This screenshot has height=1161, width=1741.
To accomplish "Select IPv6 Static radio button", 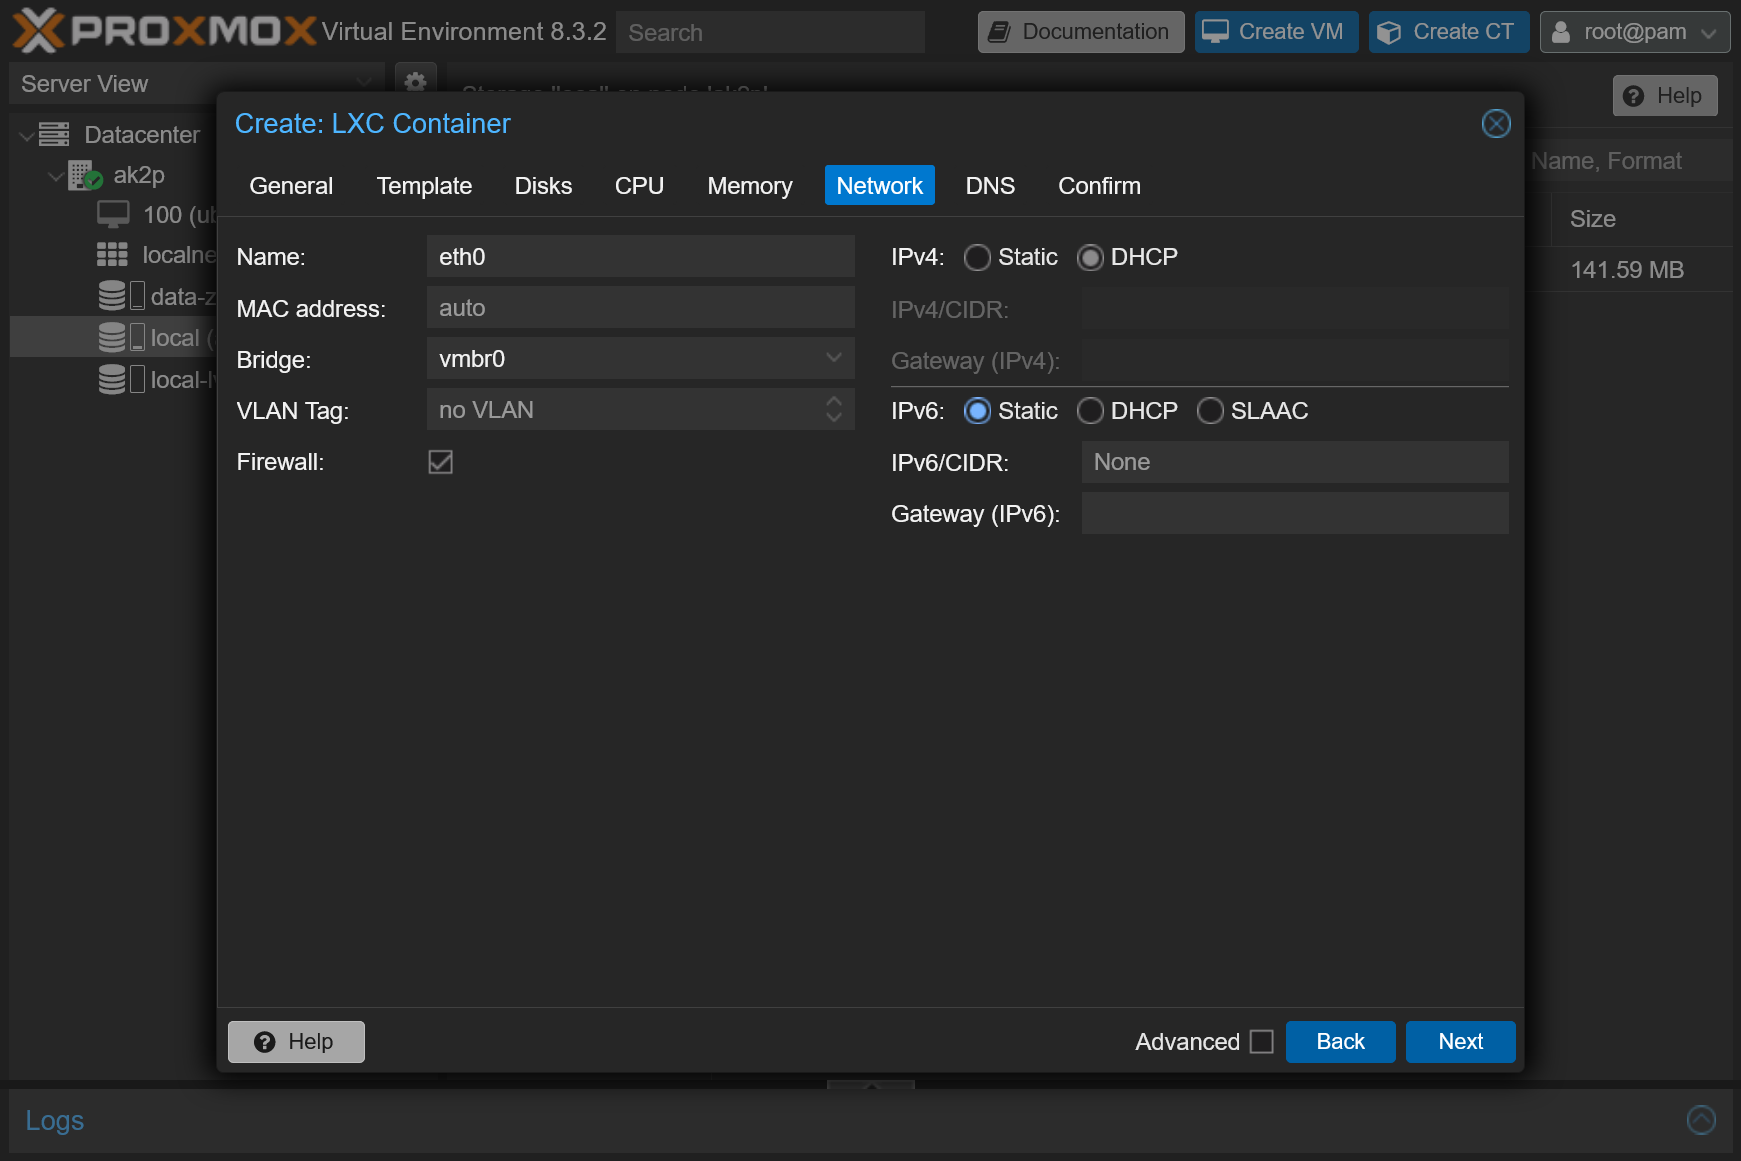I will point(977,411).
